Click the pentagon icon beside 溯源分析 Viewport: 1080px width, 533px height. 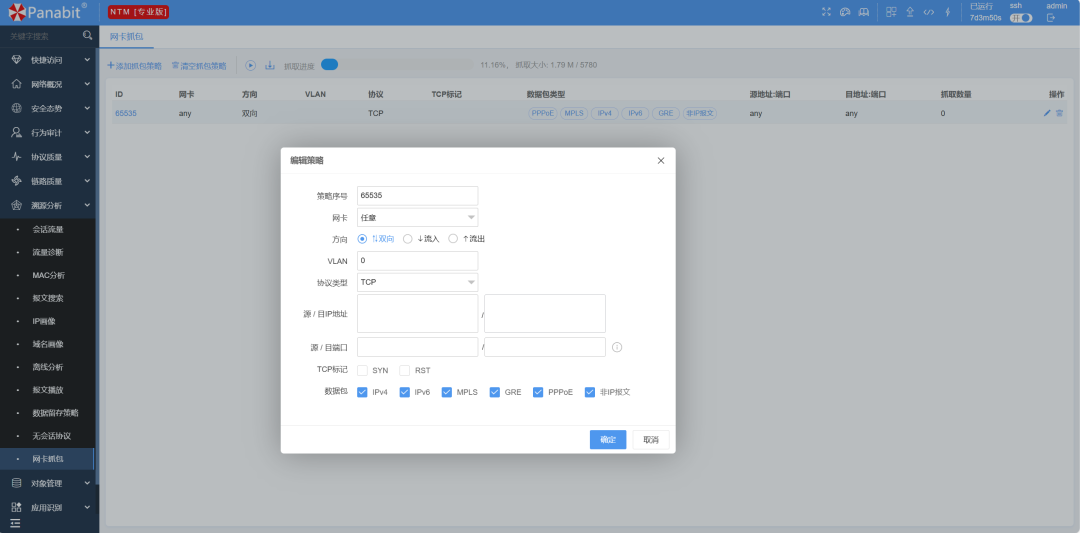click(17, 205)
